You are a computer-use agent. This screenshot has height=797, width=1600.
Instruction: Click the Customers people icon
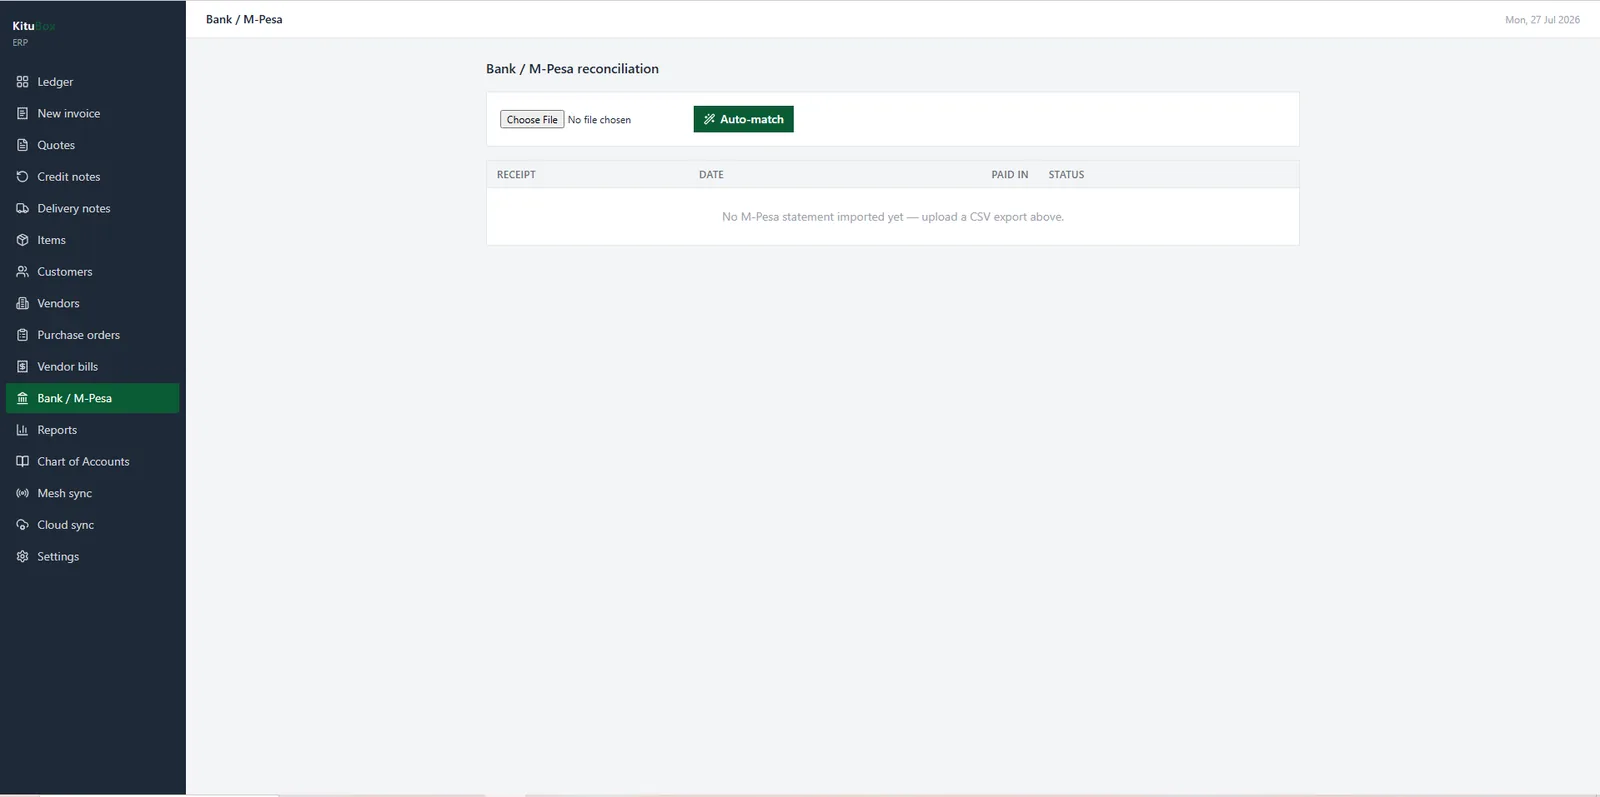point(22,272)
